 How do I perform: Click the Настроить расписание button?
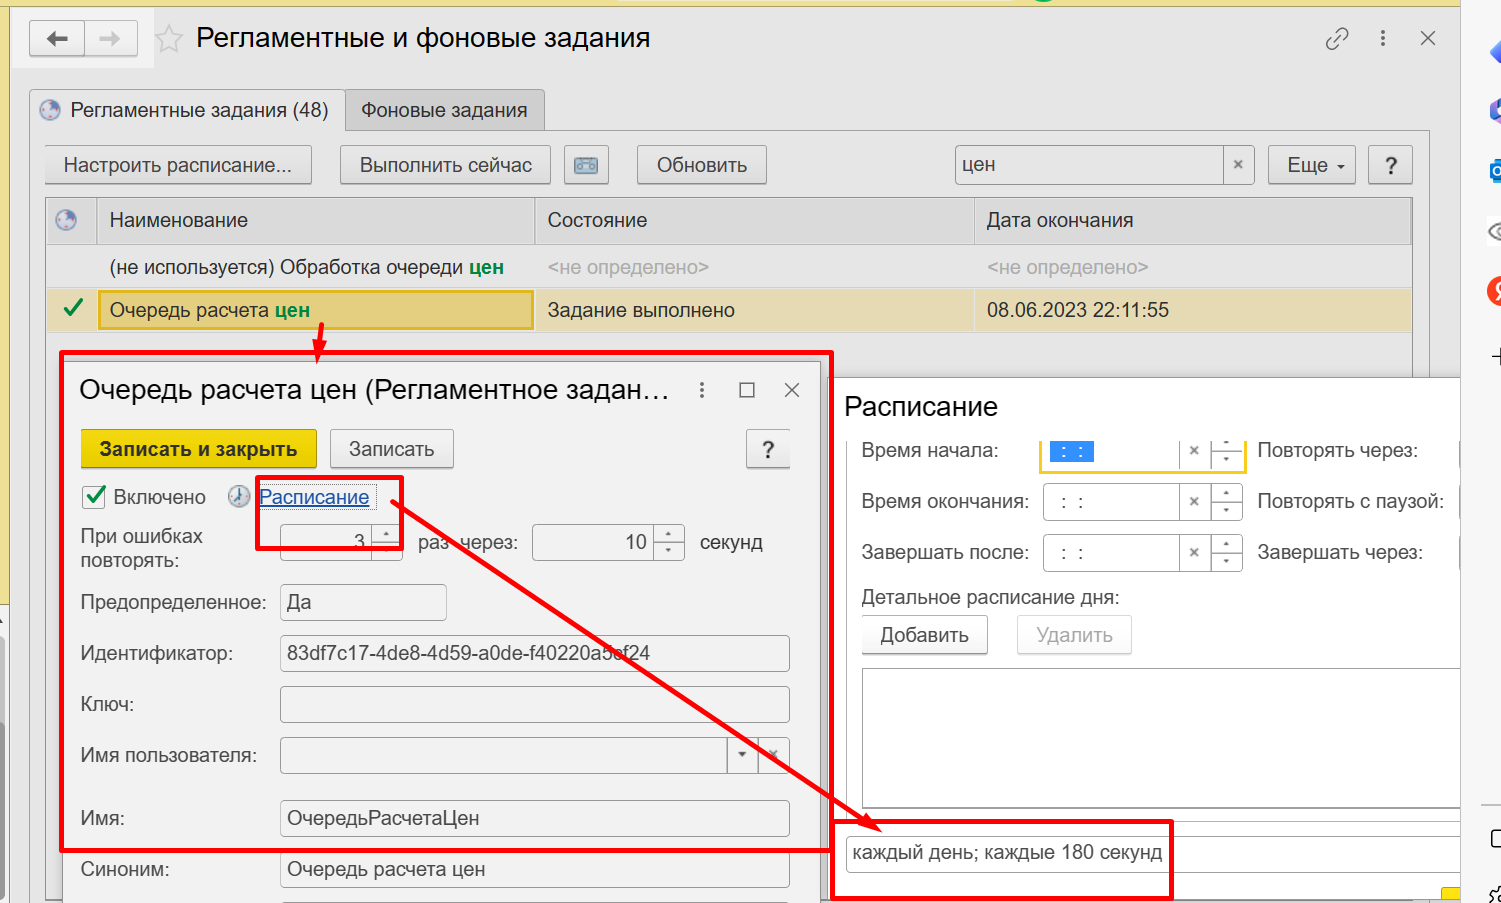tap(178, 165)
